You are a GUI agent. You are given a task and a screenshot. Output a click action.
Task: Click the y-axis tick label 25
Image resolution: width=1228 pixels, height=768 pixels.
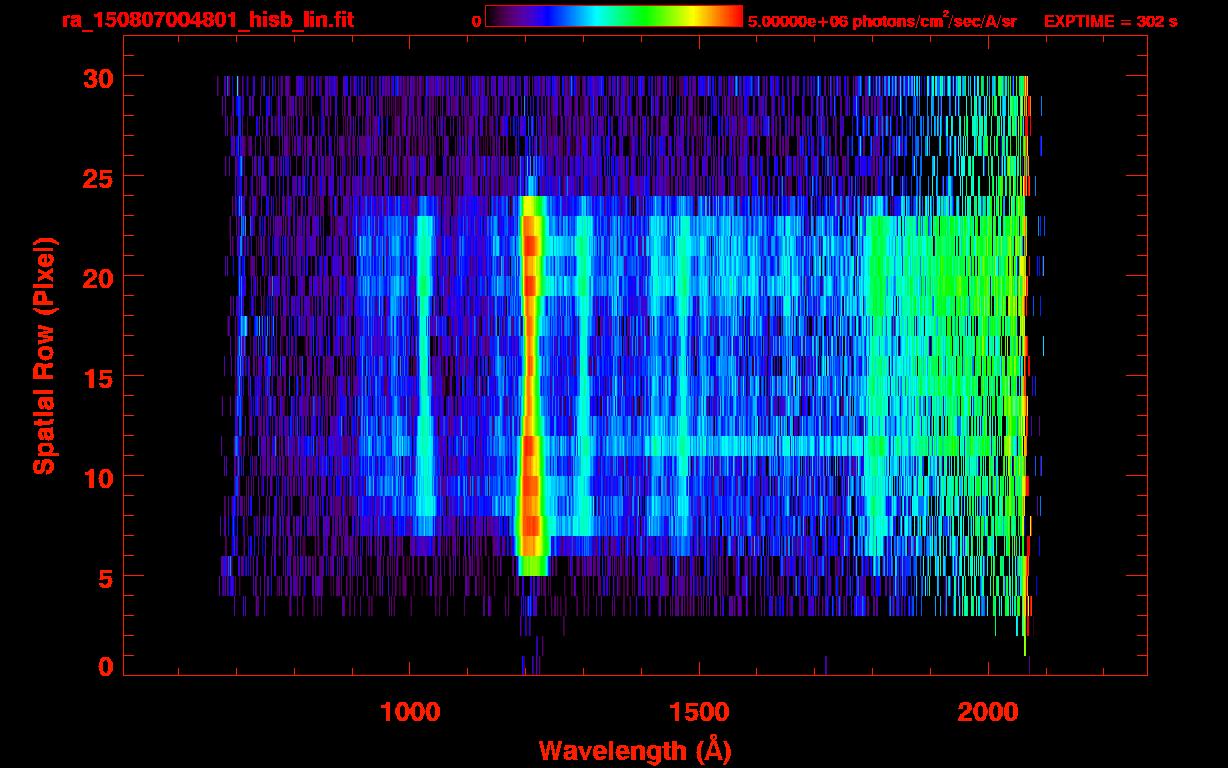point(96,177)
